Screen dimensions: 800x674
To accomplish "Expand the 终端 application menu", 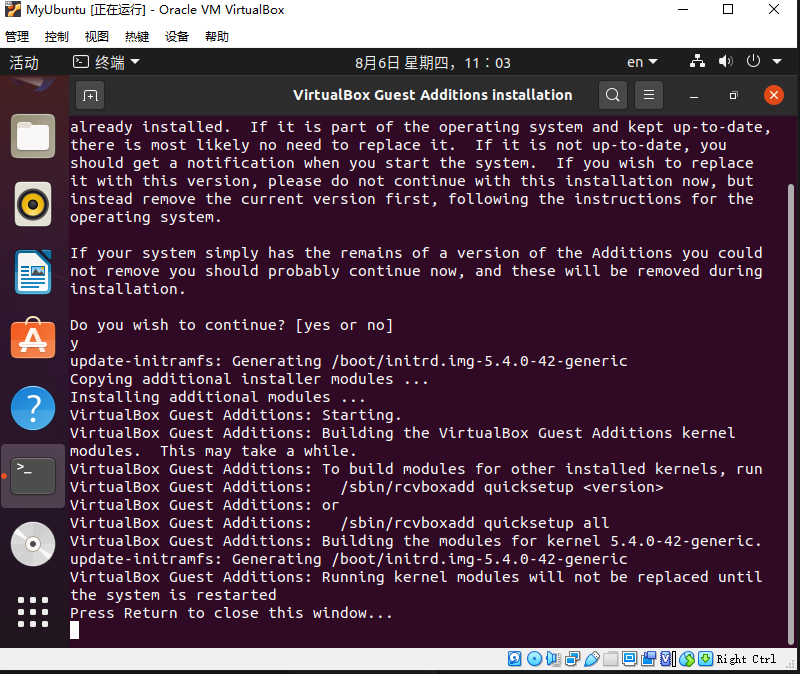I will (x=106, y=62).
